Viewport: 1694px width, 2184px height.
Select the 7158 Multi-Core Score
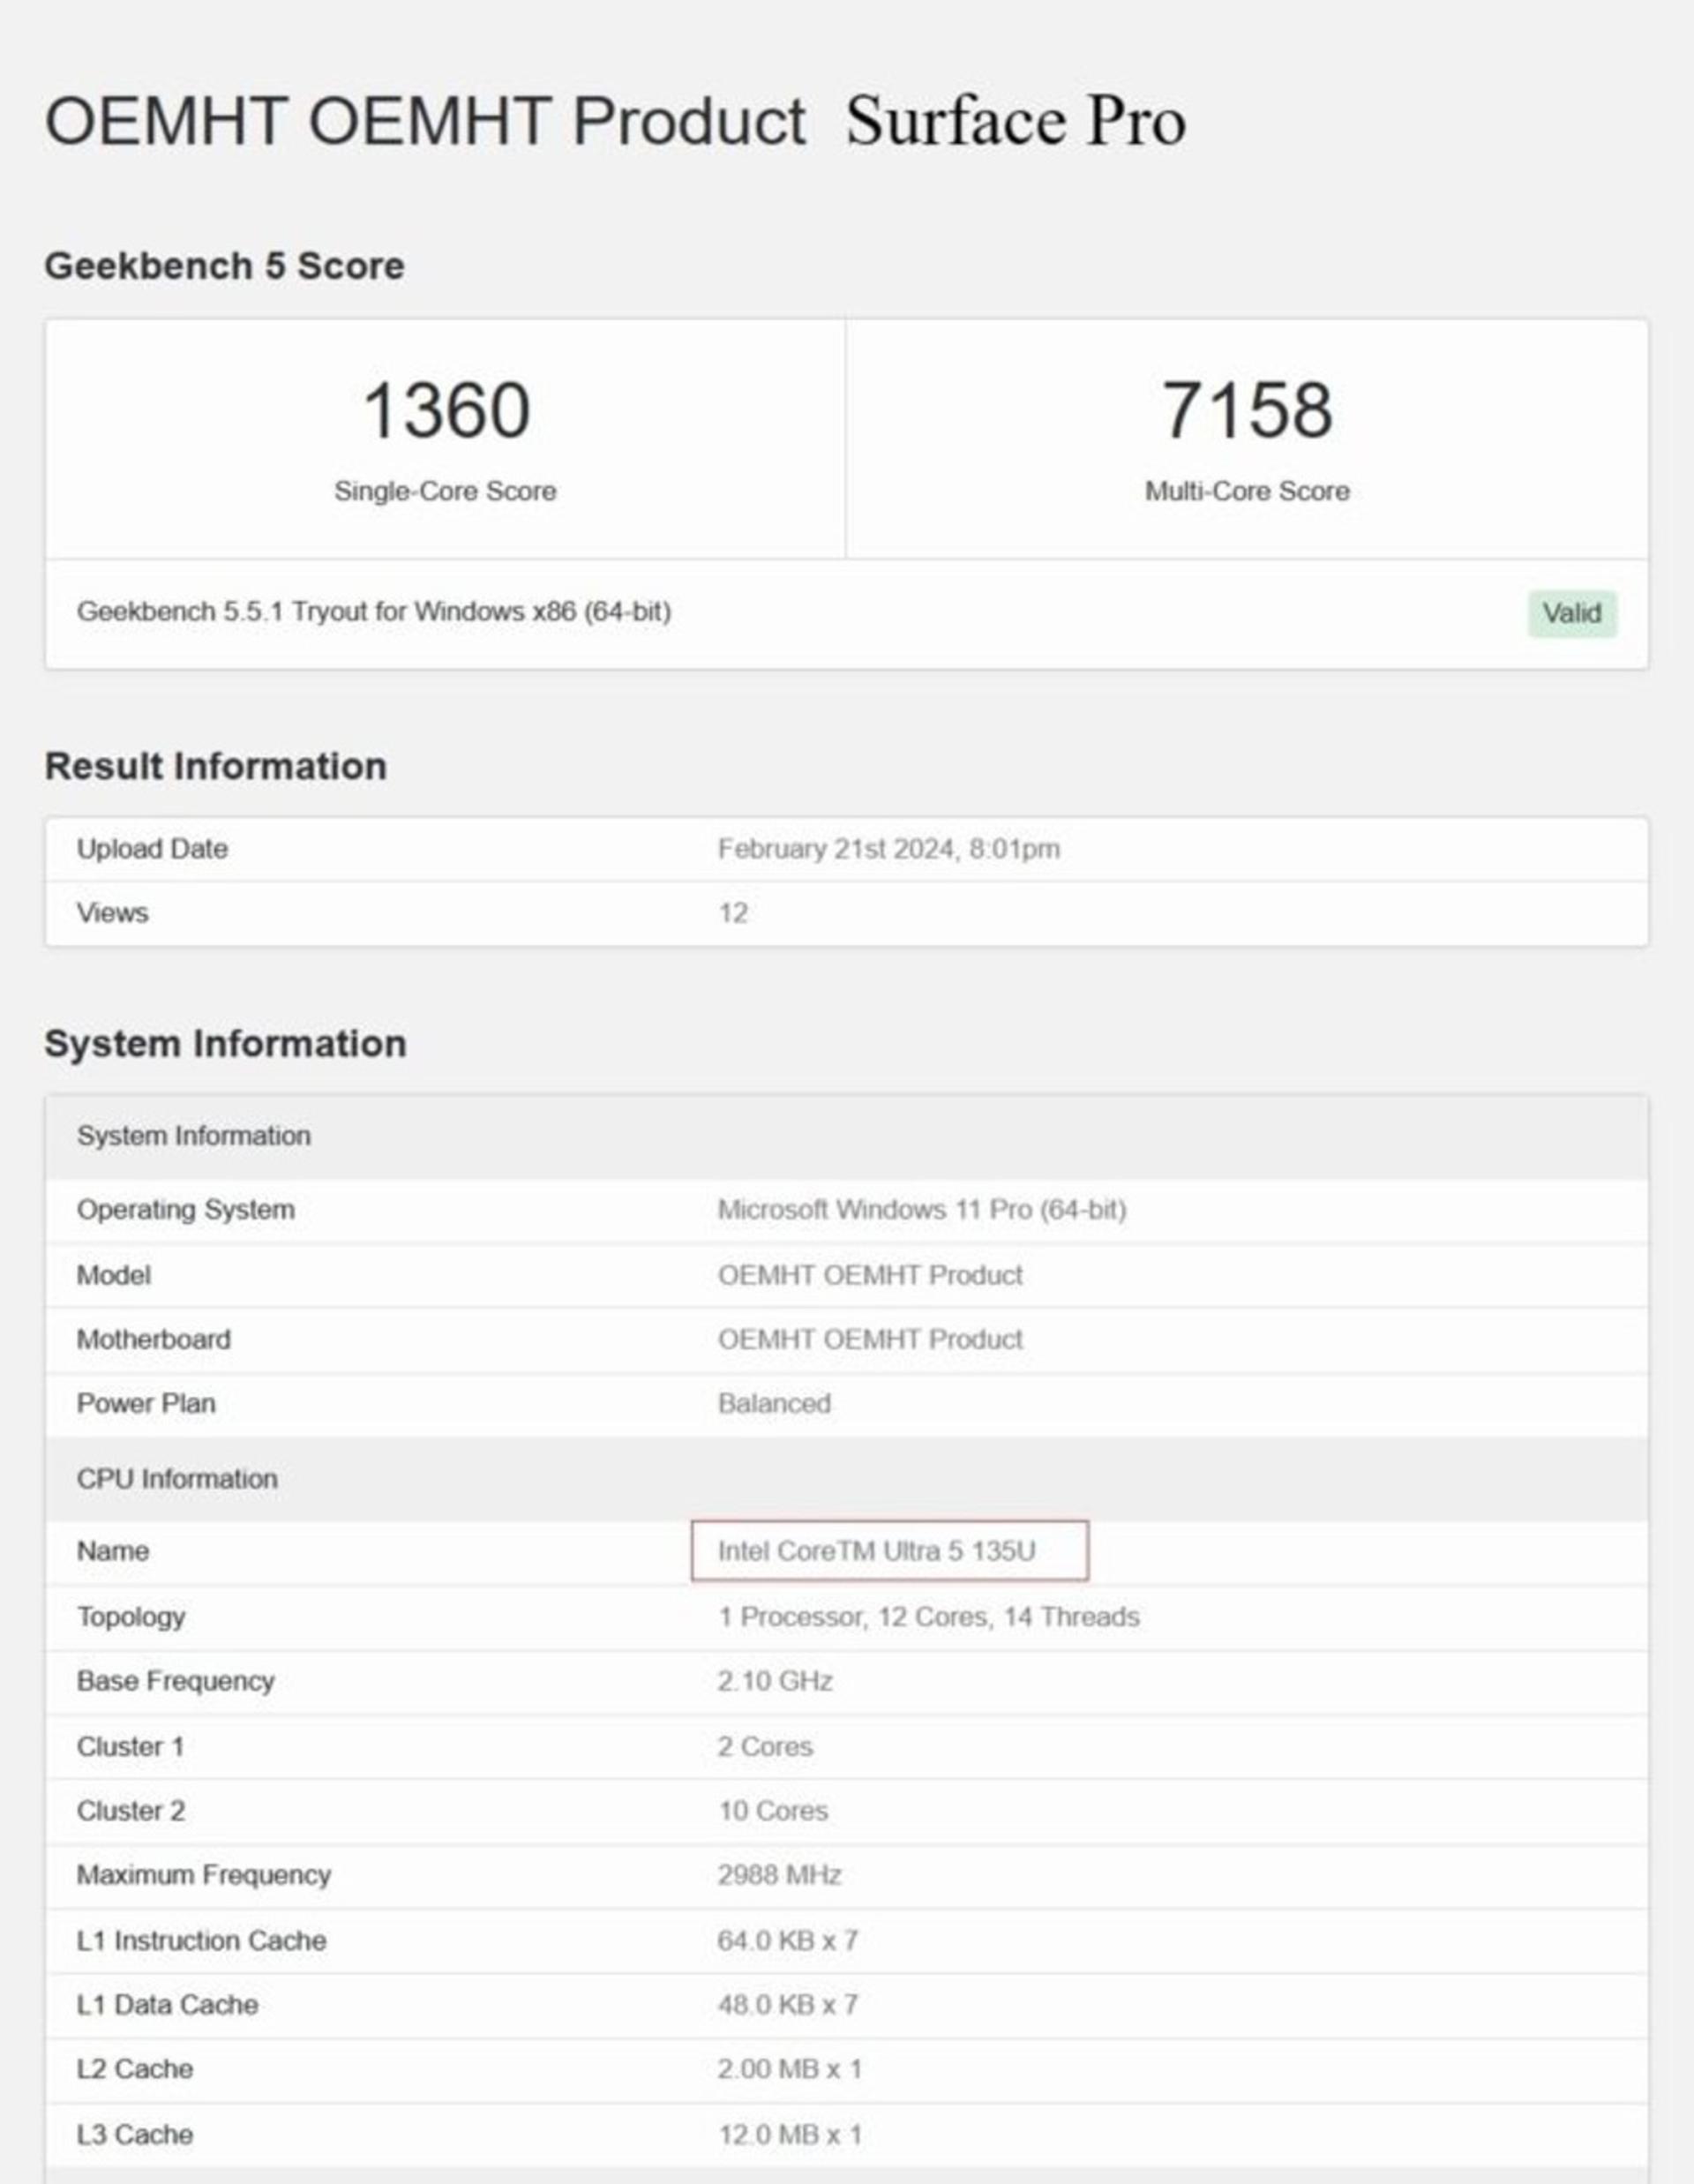tap(1247, 410)
